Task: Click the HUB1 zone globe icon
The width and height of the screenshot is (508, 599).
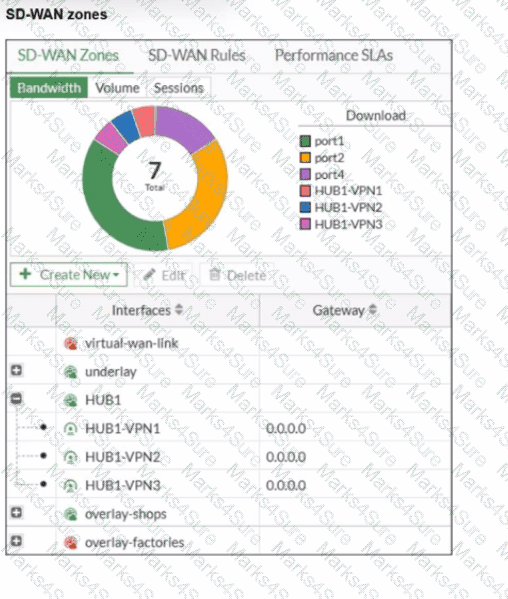Action: point(71,400)
